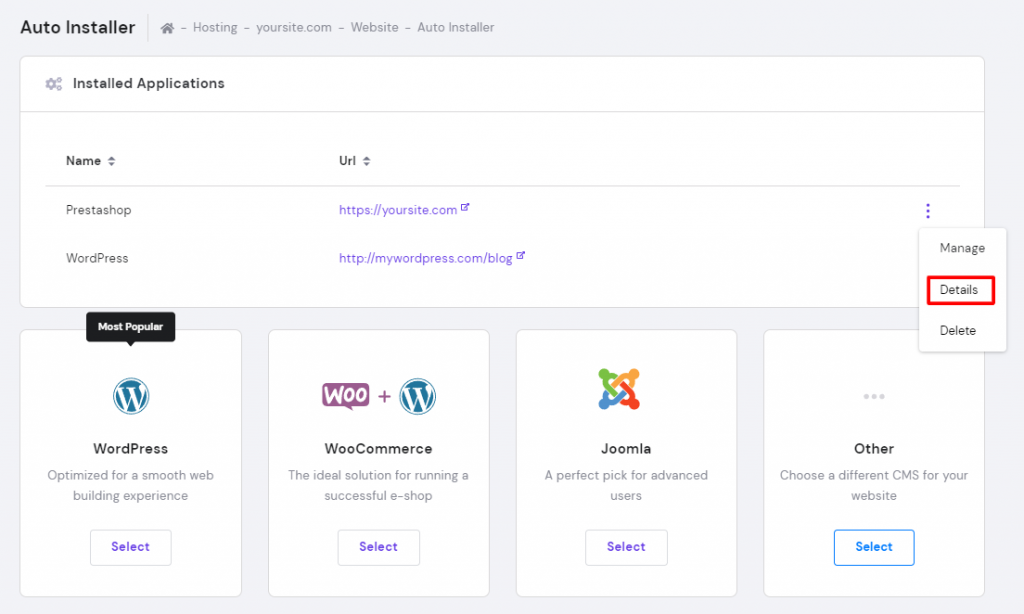Open the https://yoursite.com link
This screenshot has width=1024, height=614.
(399, 210)
